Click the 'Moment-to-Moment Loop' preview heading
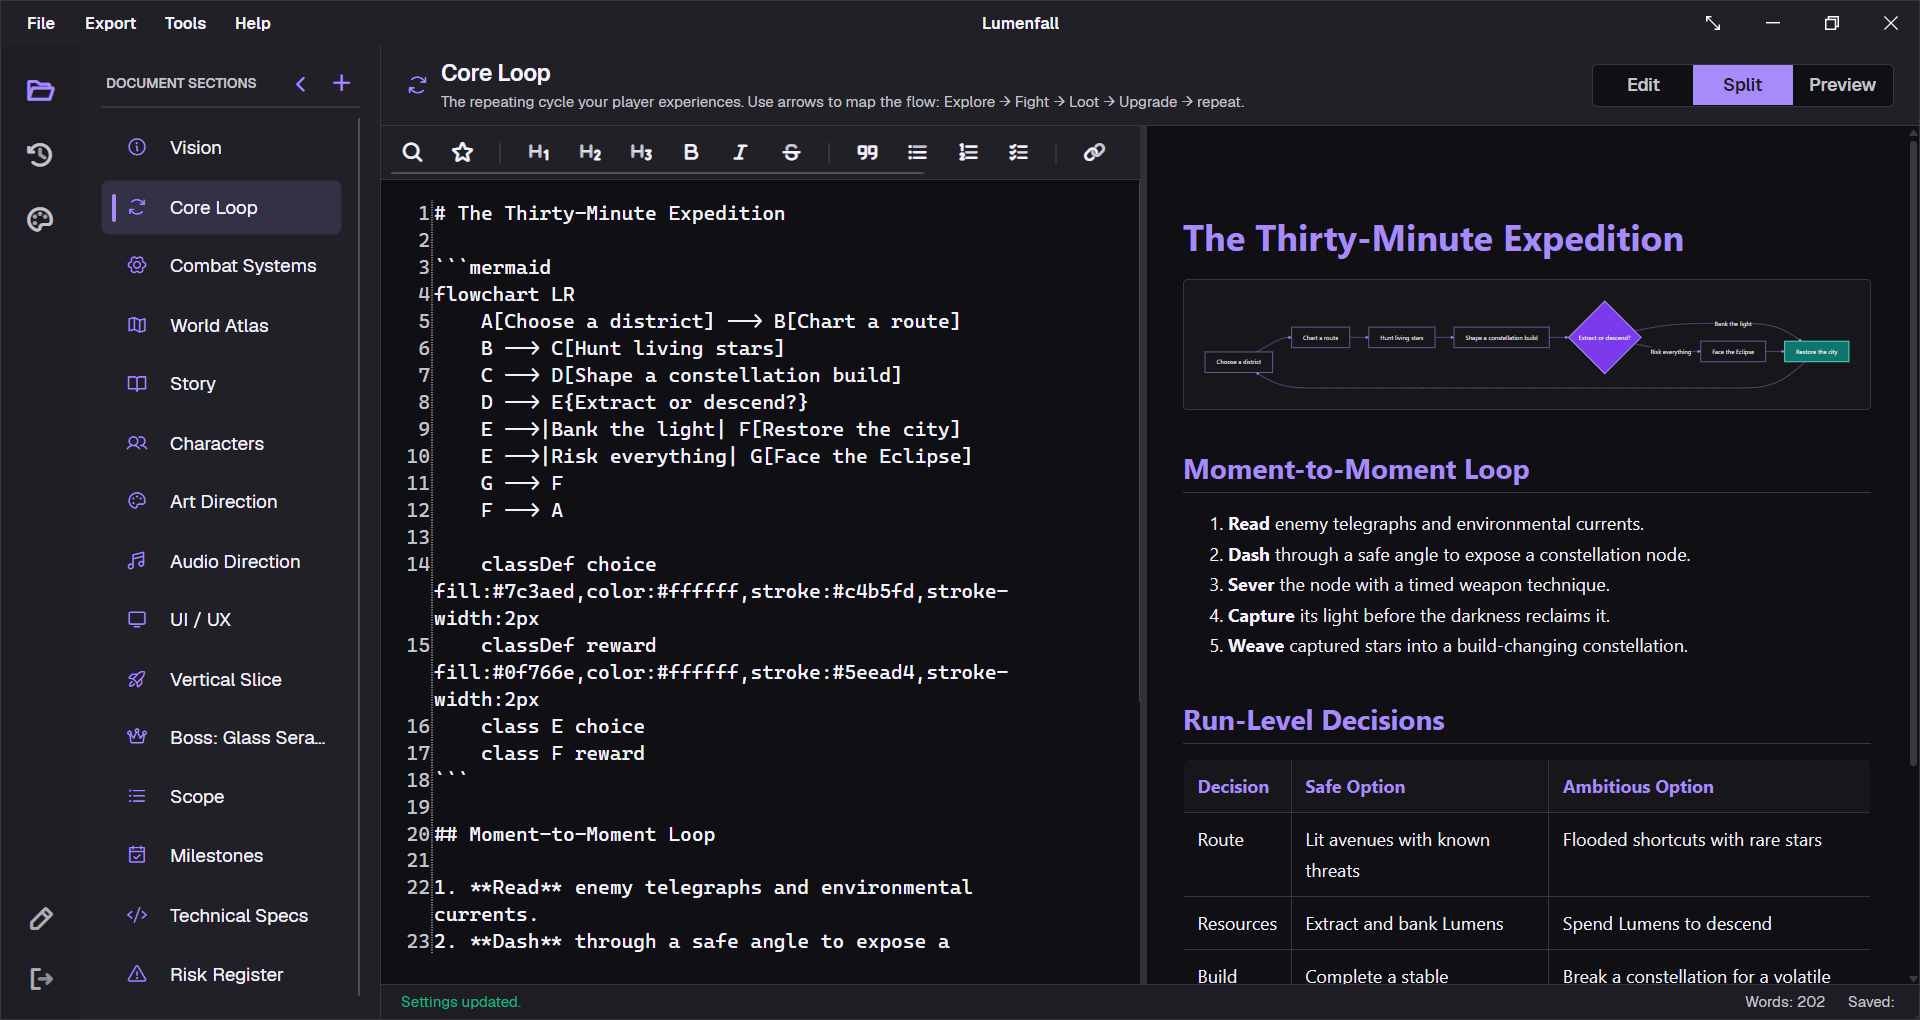Viewport: 1920px width, 1020px height. tap(1356, 470)
